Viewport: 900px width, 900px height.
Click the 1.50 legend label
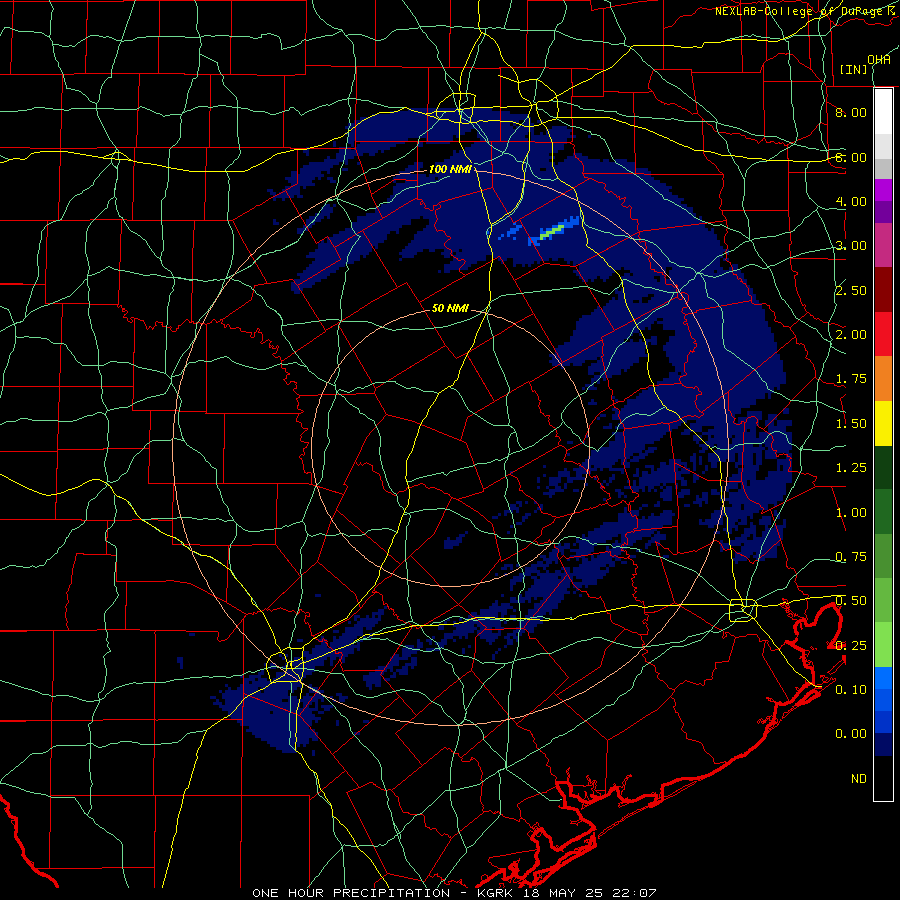851,424
